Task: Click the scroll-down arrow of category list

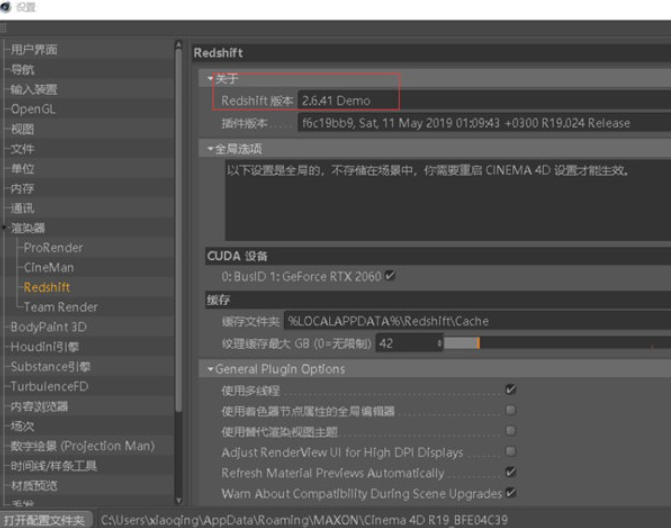Action: [x=179, y=499]
